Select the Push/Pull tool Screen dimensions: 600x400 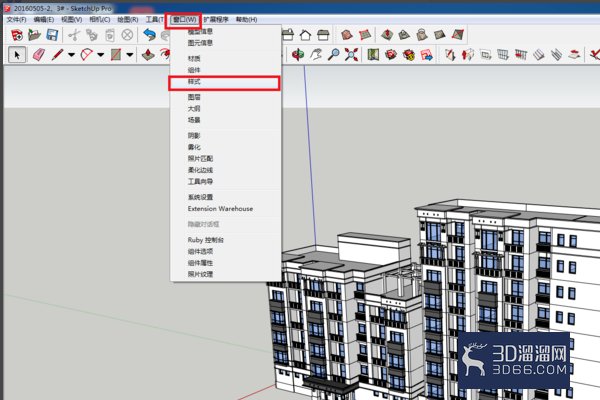(148, 55)
